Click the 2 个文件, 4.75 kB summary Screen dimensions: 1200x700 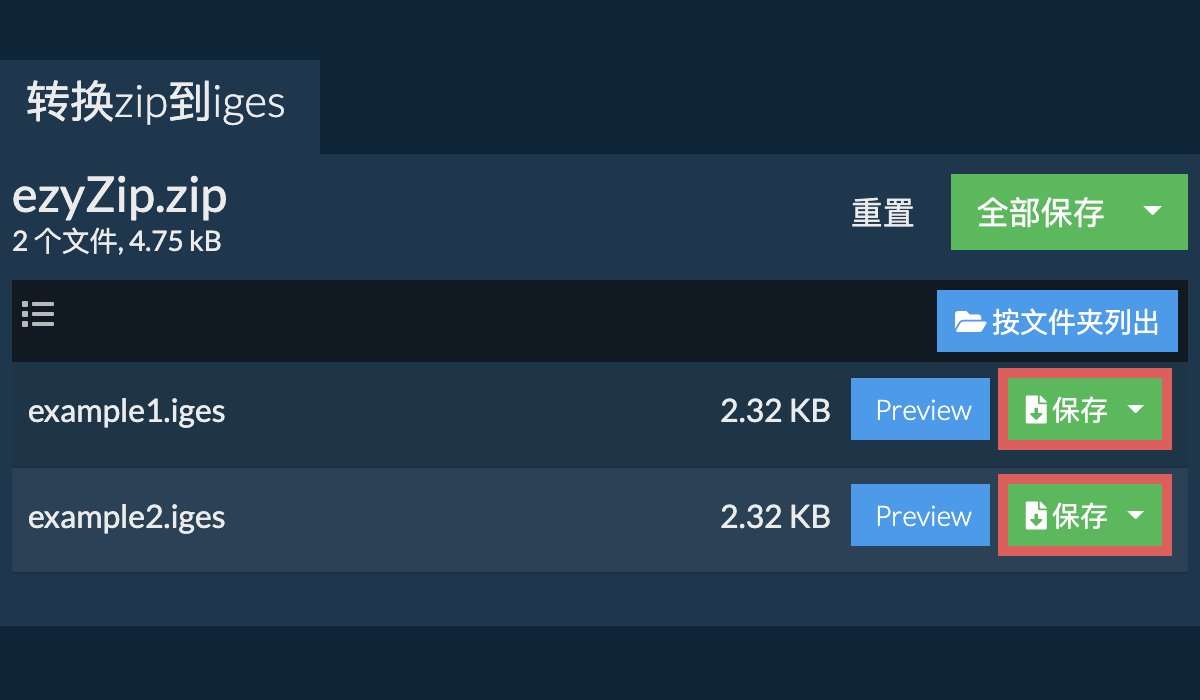(x=116, y=241)
